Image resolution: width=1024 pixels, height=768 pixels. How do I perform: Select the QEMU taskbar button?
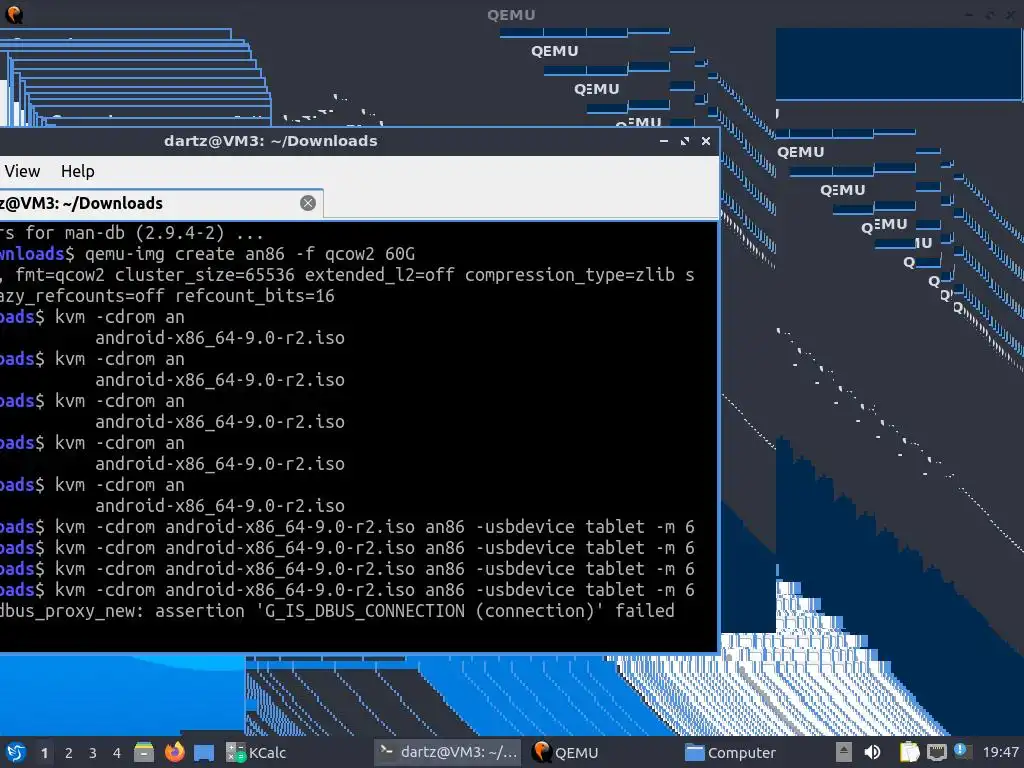pyautogui.click(x=566, y=752)
